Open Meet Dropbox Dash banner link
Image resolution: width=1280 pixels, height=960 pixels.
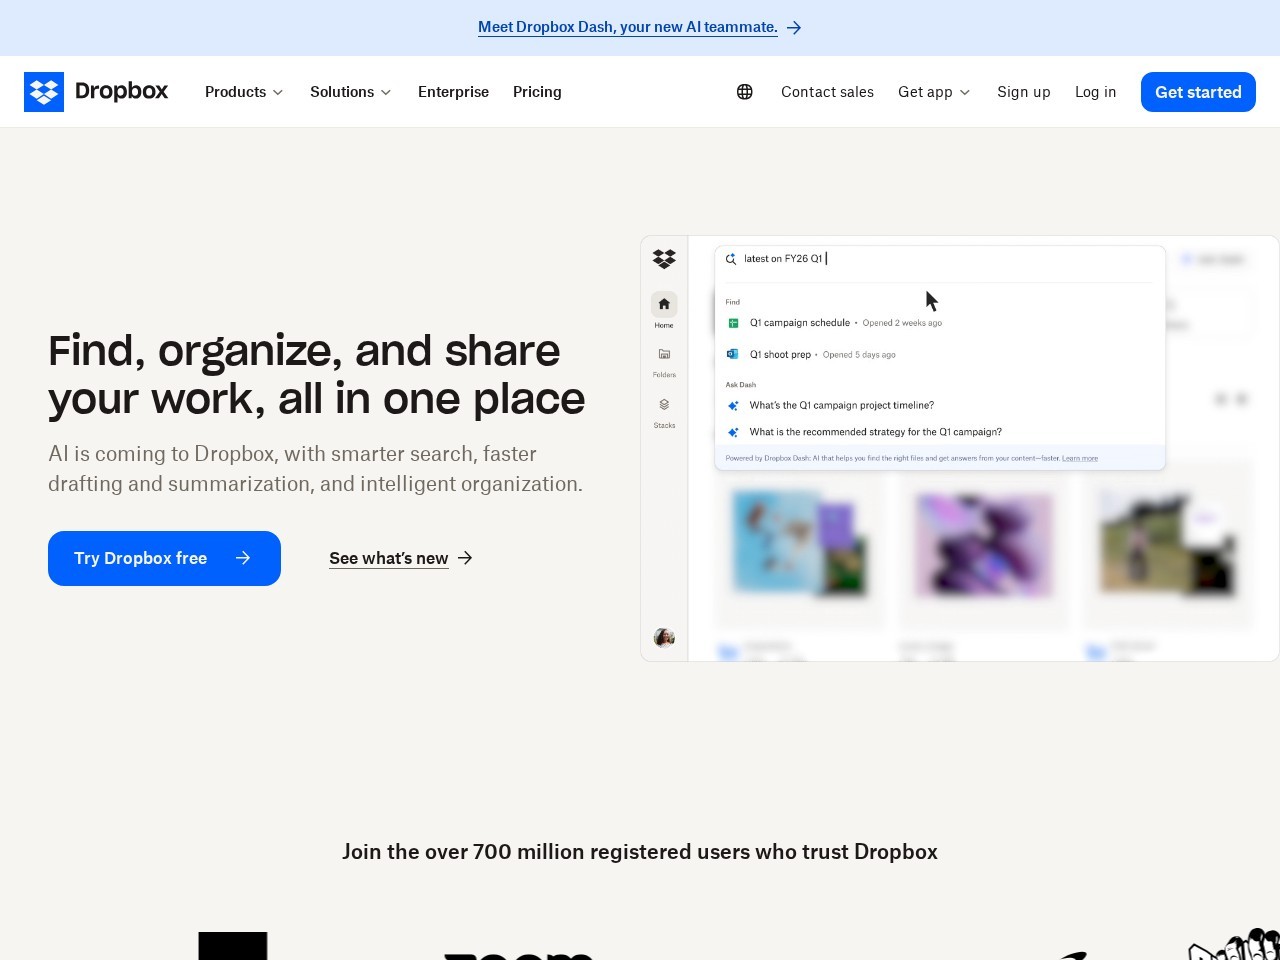(x=627, y=27)
